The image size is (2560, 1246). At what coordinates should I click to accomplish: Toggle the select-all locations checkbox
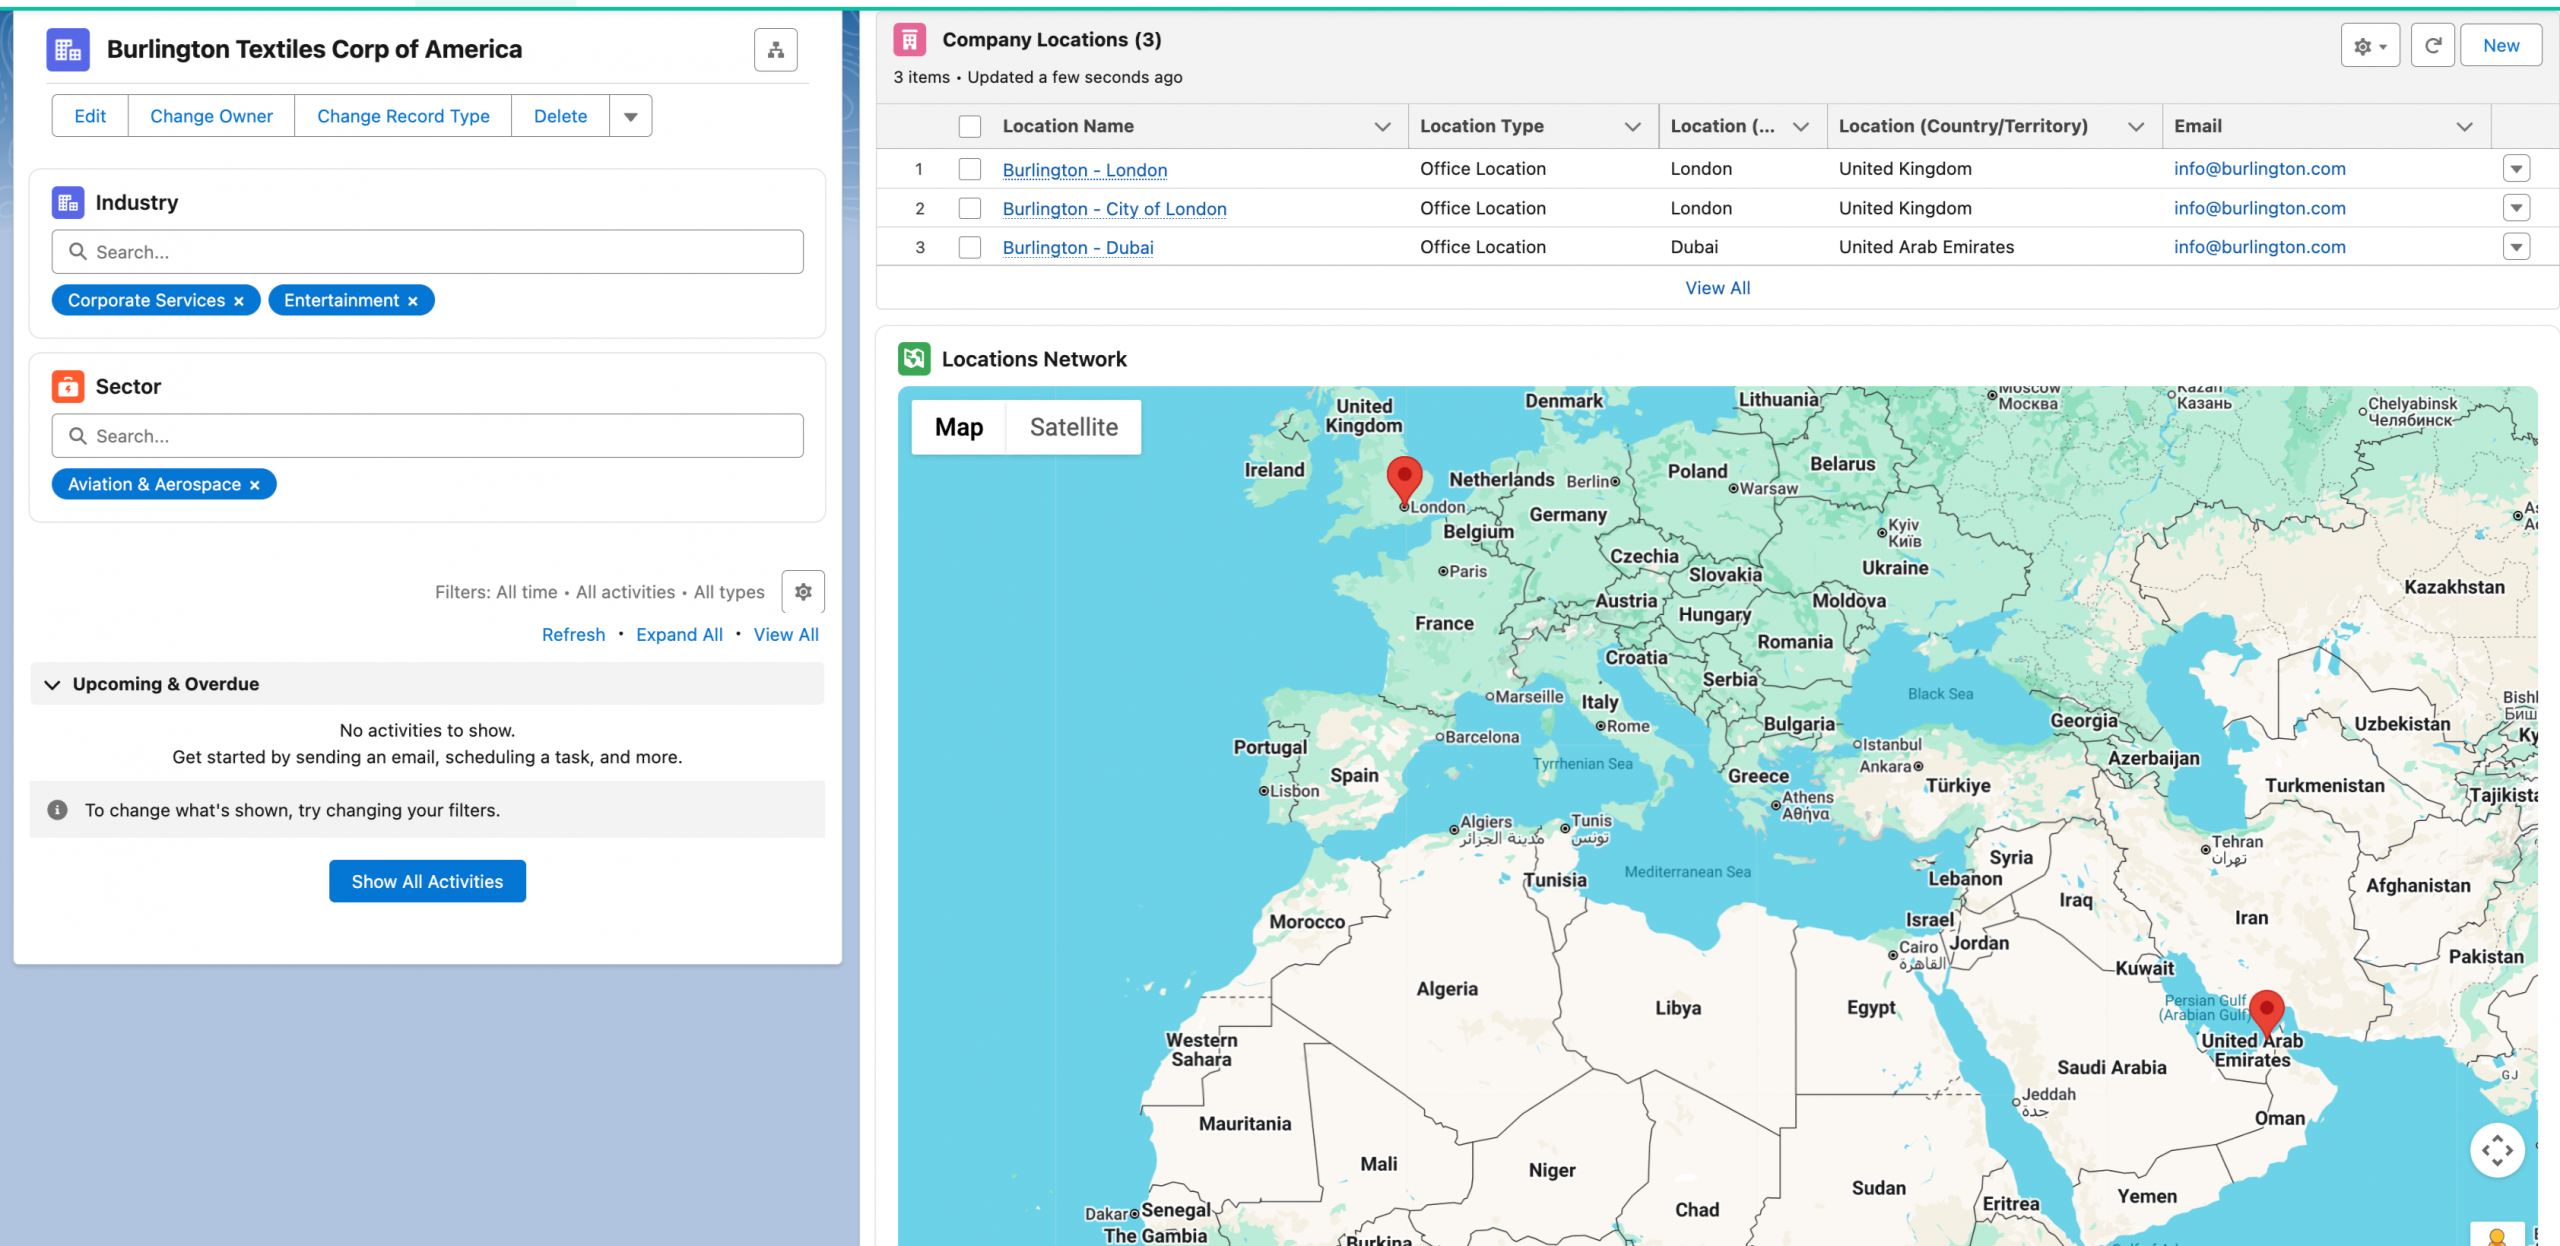point(969,126)
